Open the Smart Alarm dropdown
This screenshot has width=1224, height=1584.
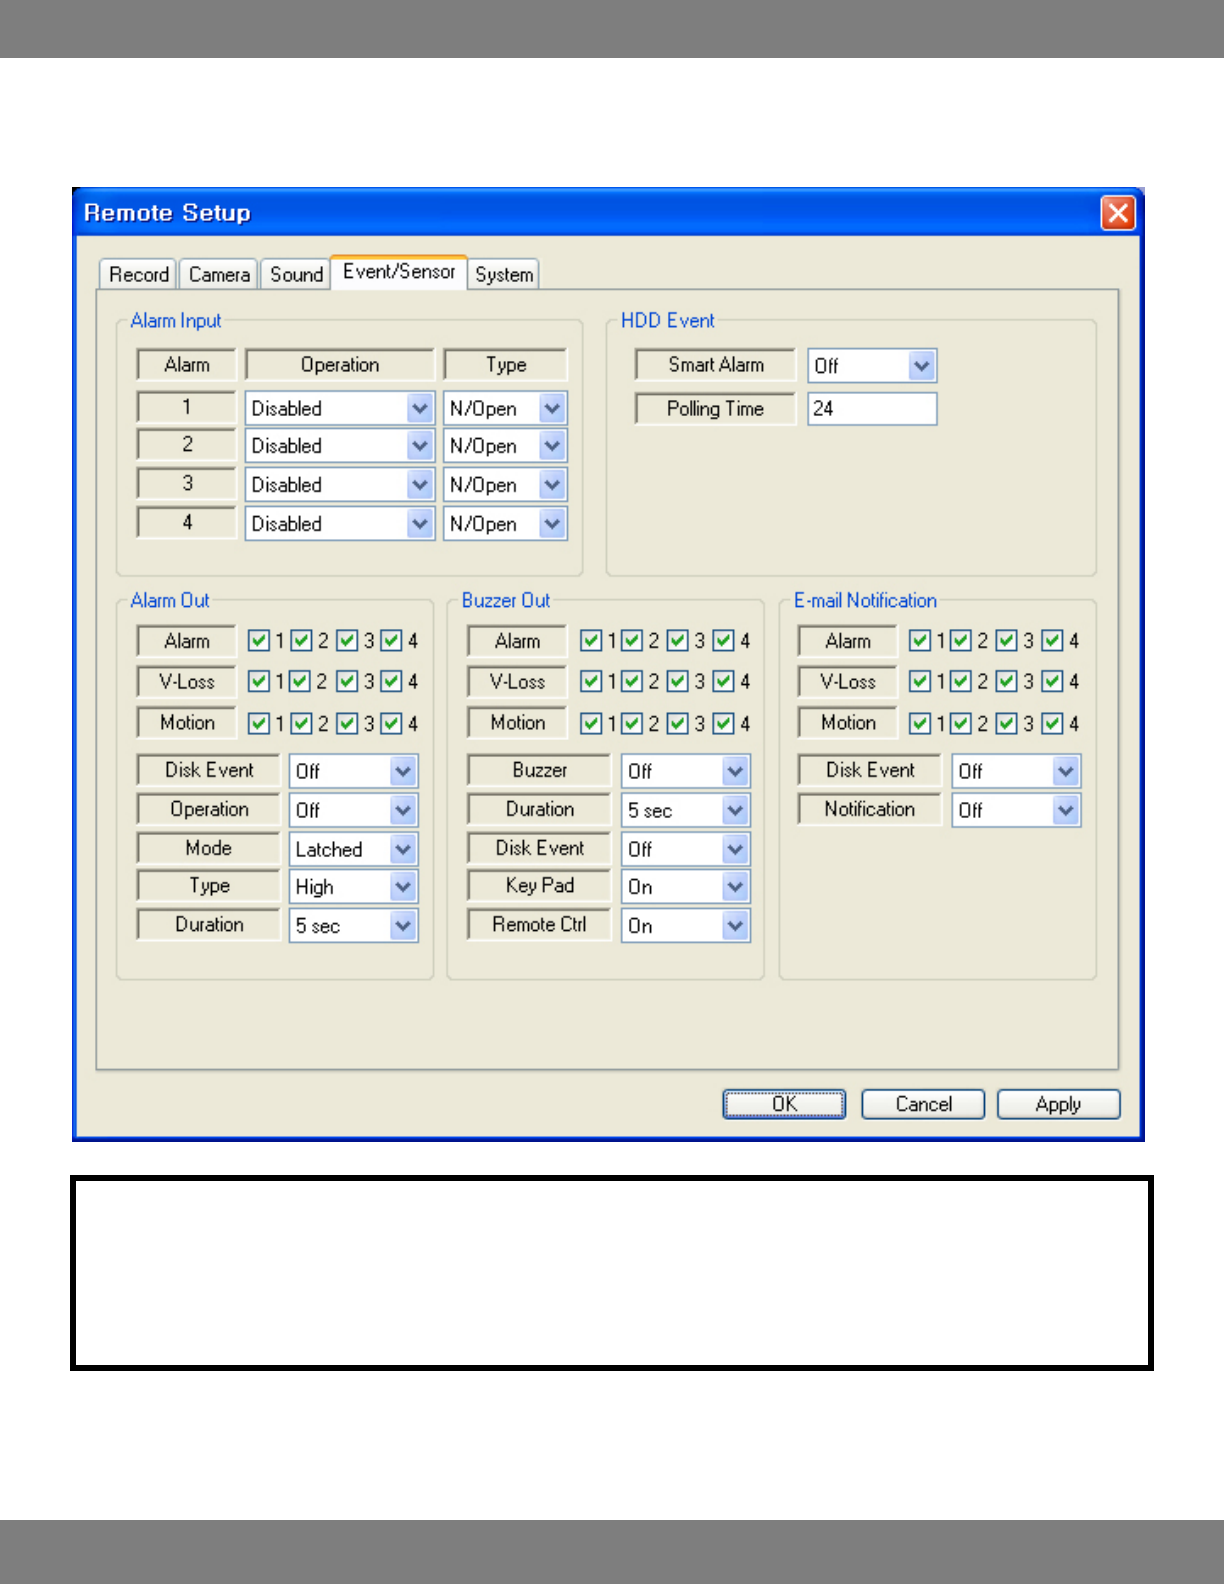[x=921, y=366]
